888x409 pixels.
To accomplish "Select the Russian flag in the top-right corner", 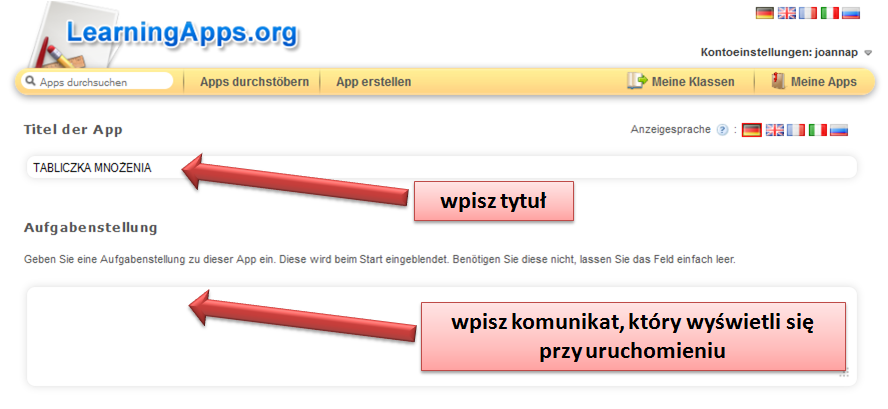I will coord(850,13).
